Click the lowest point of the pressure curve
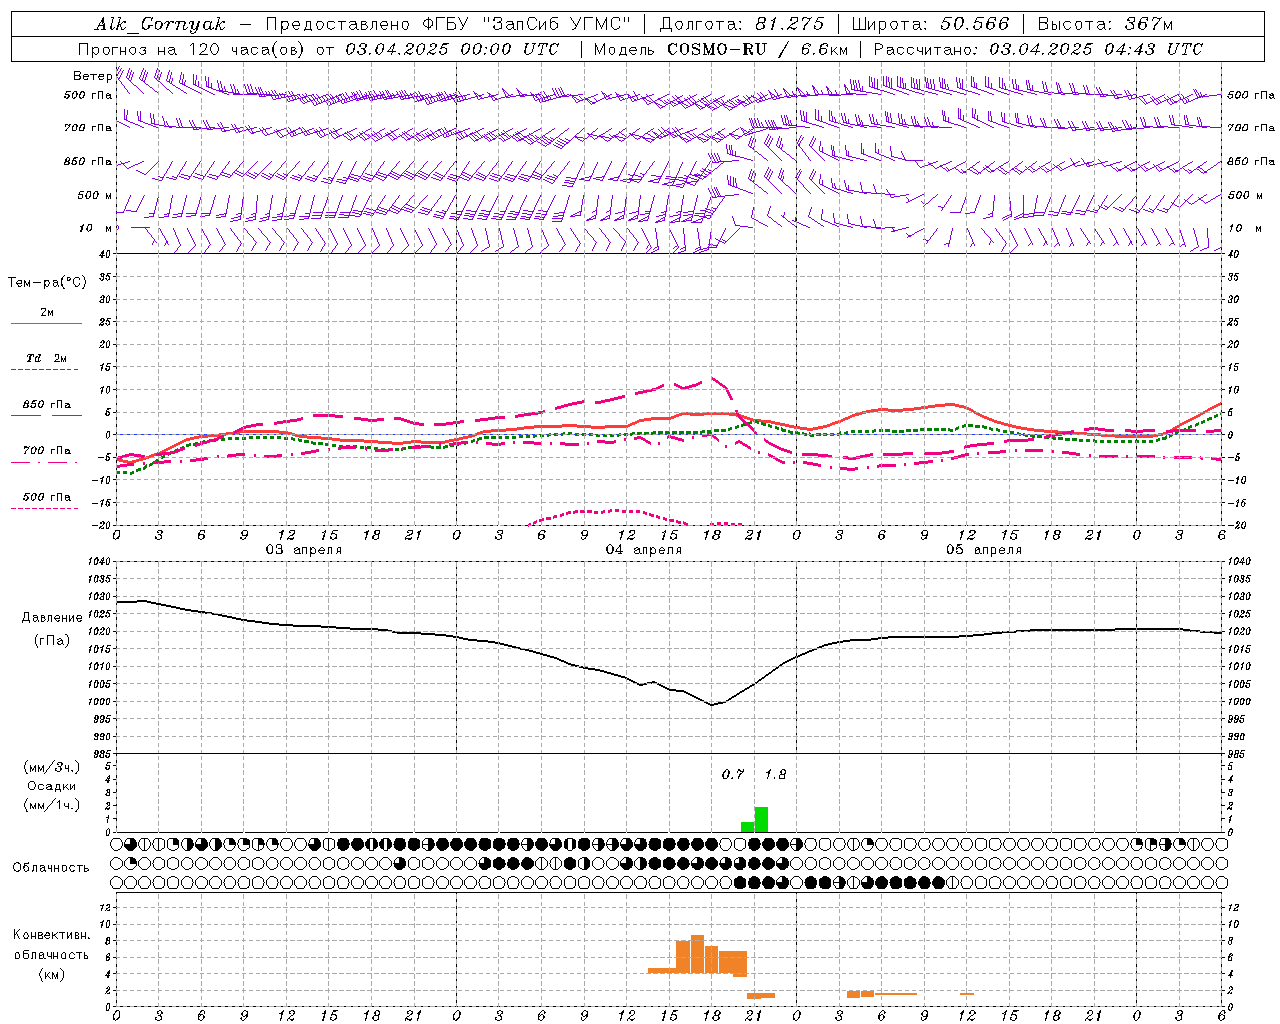The width and height of the screenshot is (1280, 1024). [x=712, y=705]
